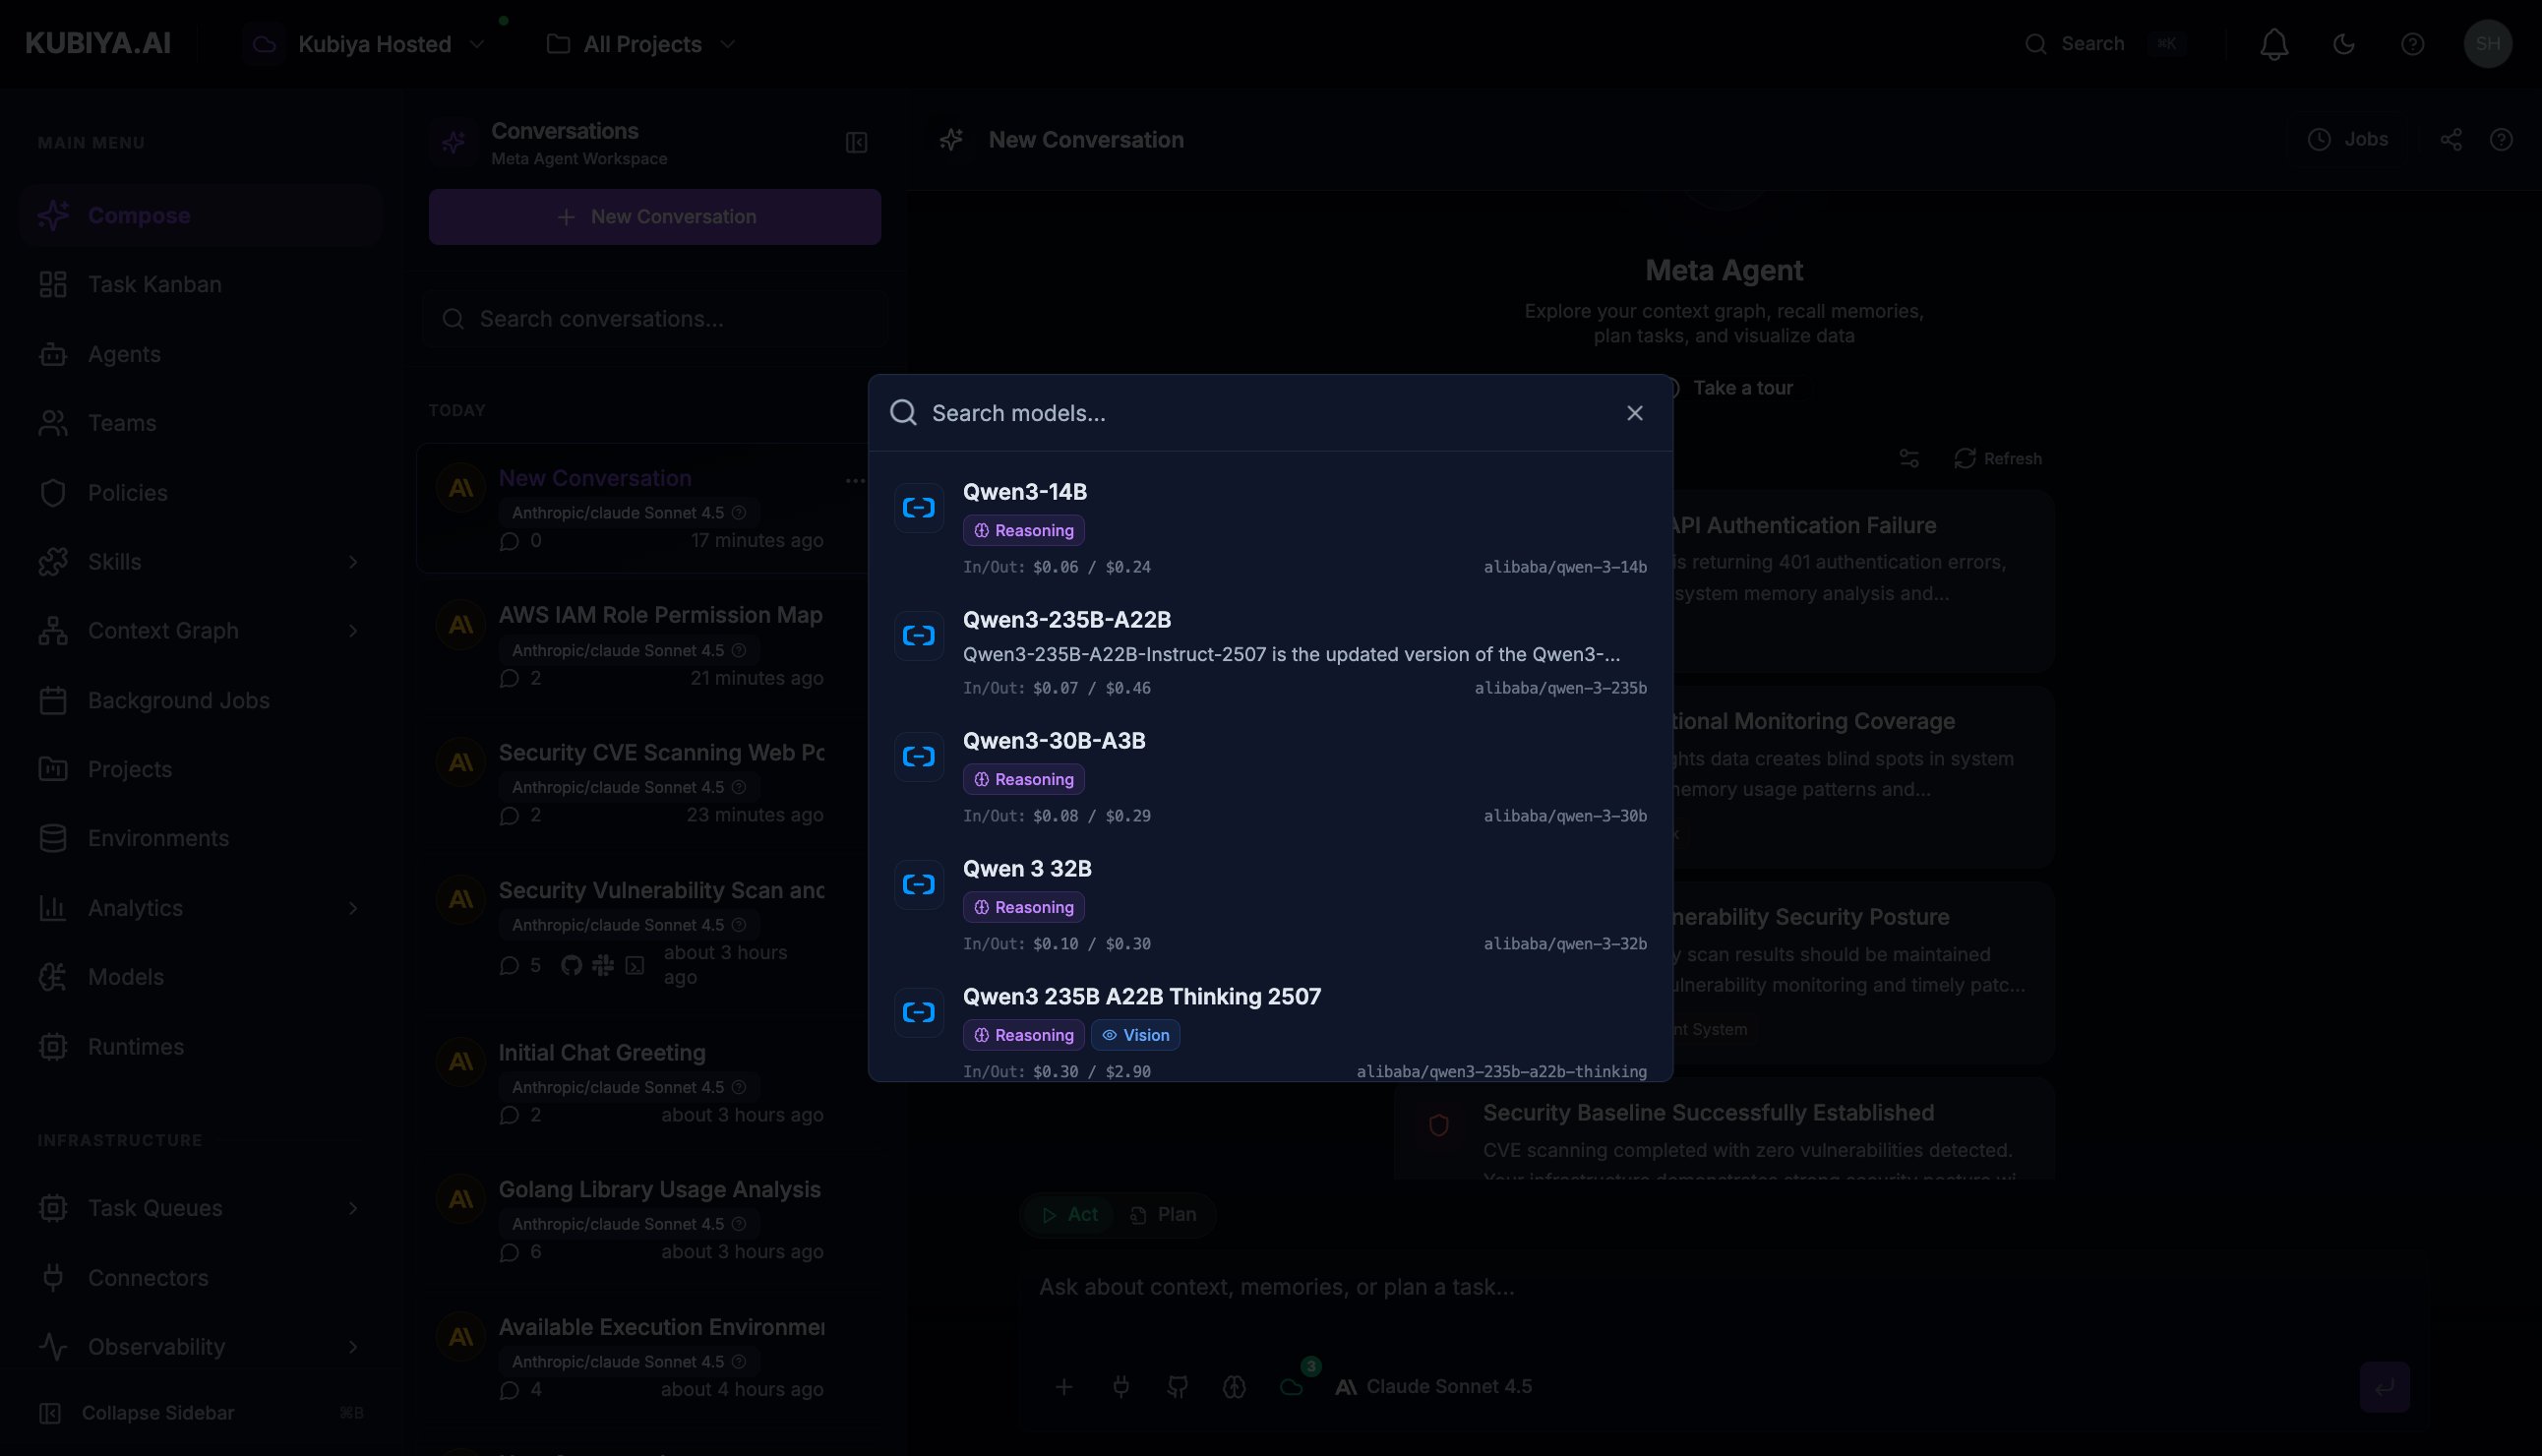Go to the Agents page

tap(200, 354)
